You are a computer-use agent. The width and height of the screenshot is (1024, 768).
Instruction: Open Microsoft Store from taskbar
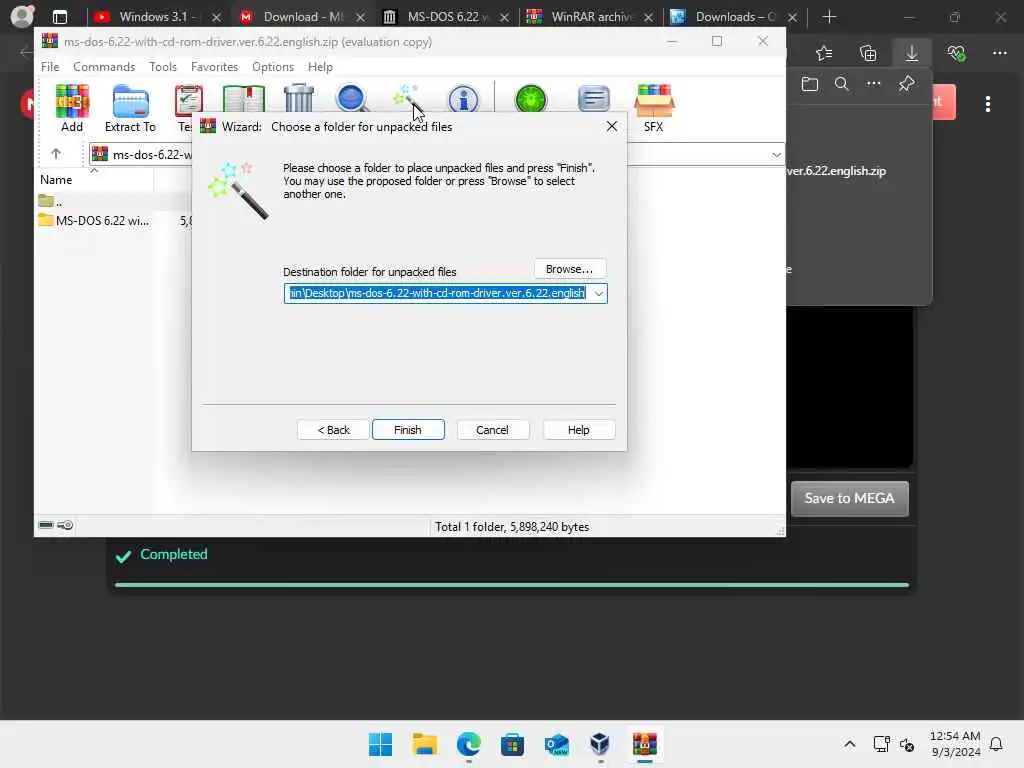coord(512,744)
